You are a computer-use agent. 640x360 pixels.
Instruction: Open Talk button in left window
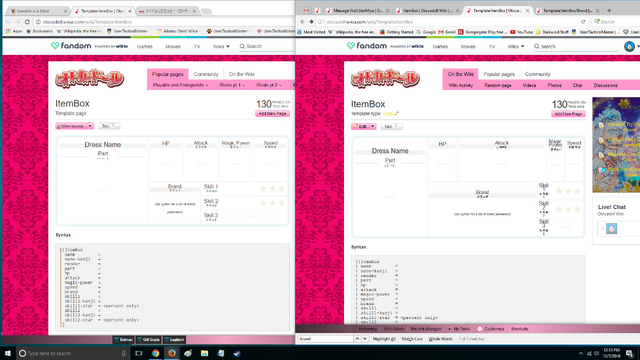pos(109,126)
